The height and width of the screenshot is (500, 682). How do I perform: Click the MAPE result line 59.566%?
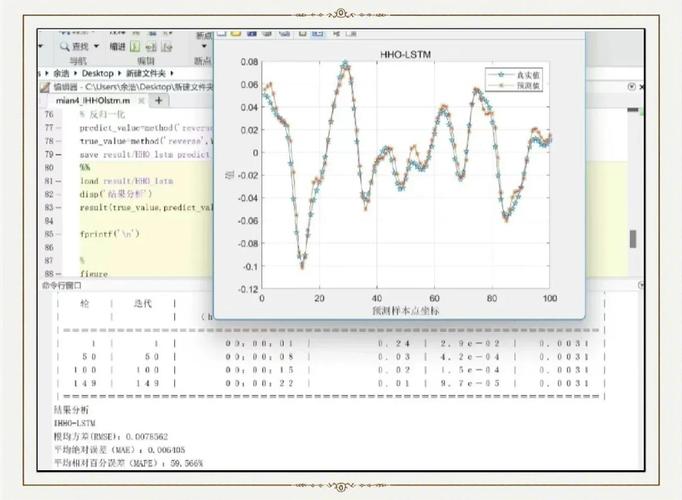[128, 463]
